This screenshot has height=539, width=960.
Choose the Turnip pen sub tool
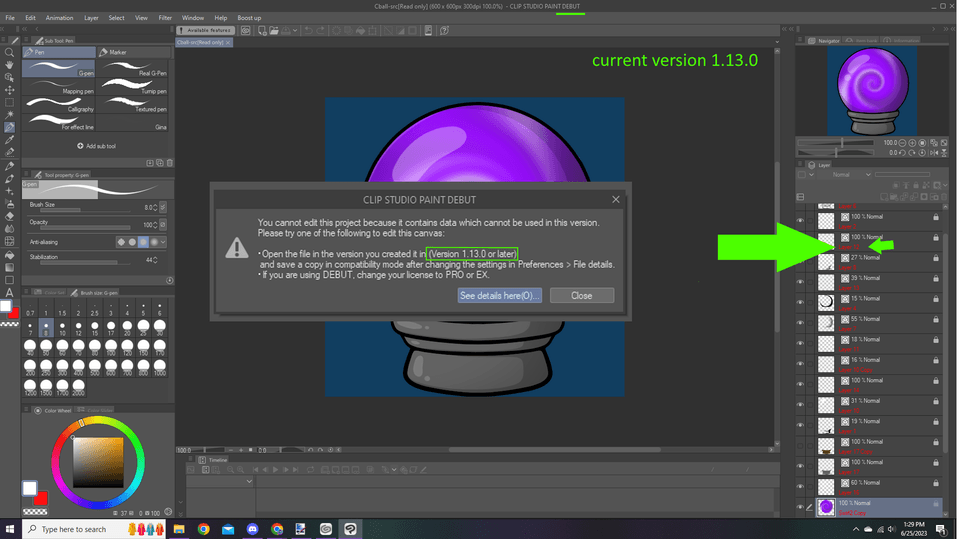click(x=134, y=86)
